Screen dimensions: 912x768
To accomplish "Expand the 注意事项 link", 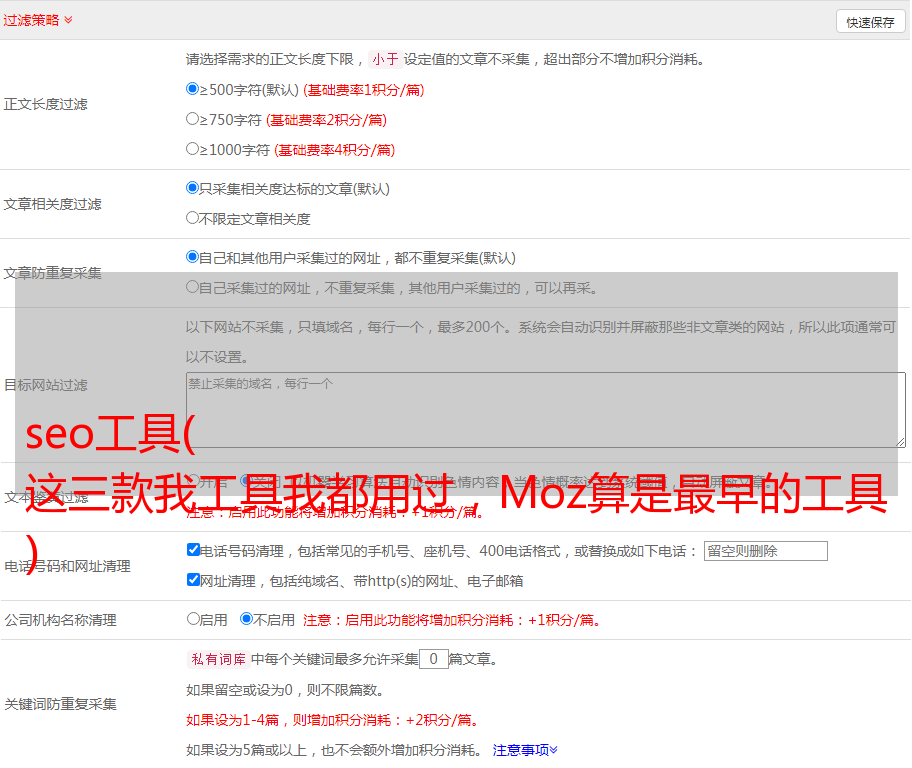I will 525,750.
